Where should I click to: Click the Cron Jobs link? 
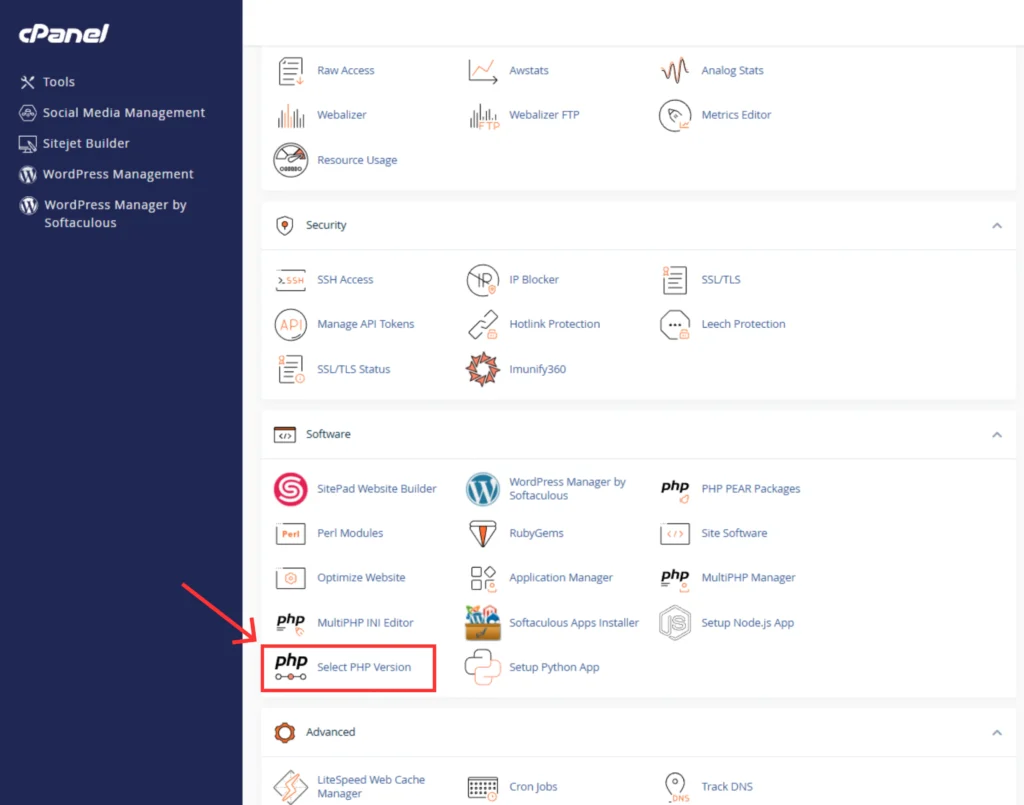[533, 787]
